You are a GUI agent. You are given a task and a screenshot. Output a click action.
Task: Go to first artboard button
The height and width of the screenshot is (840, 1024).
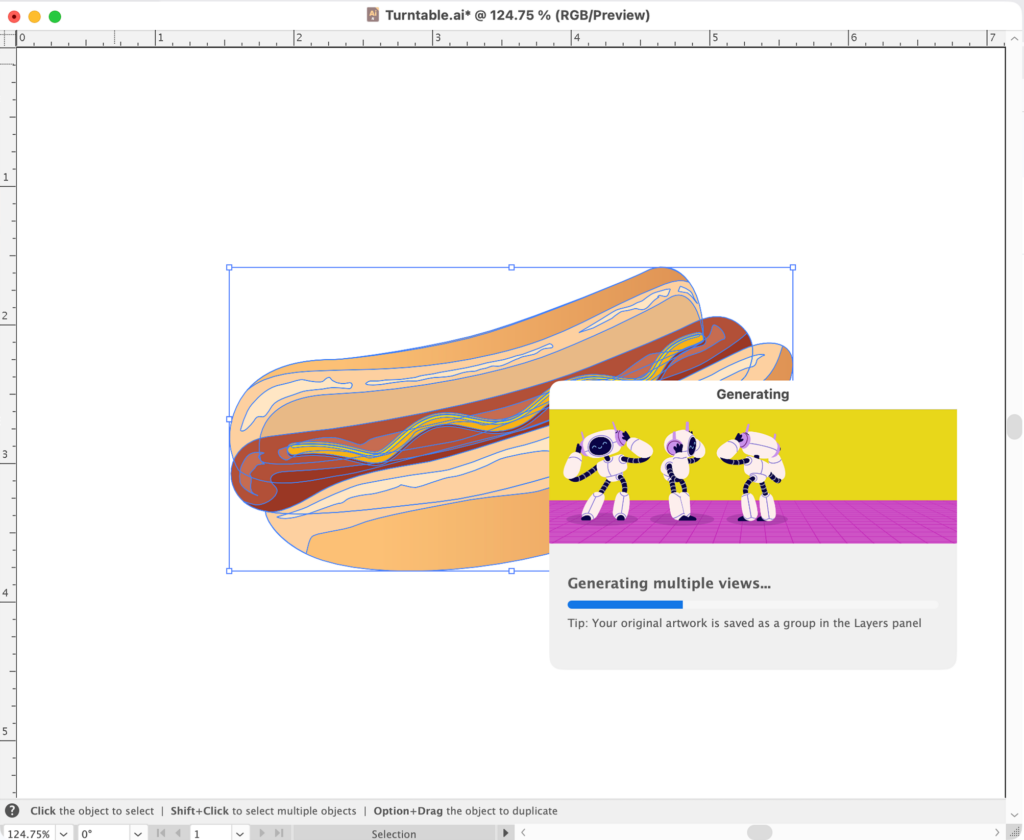point(160,833)
